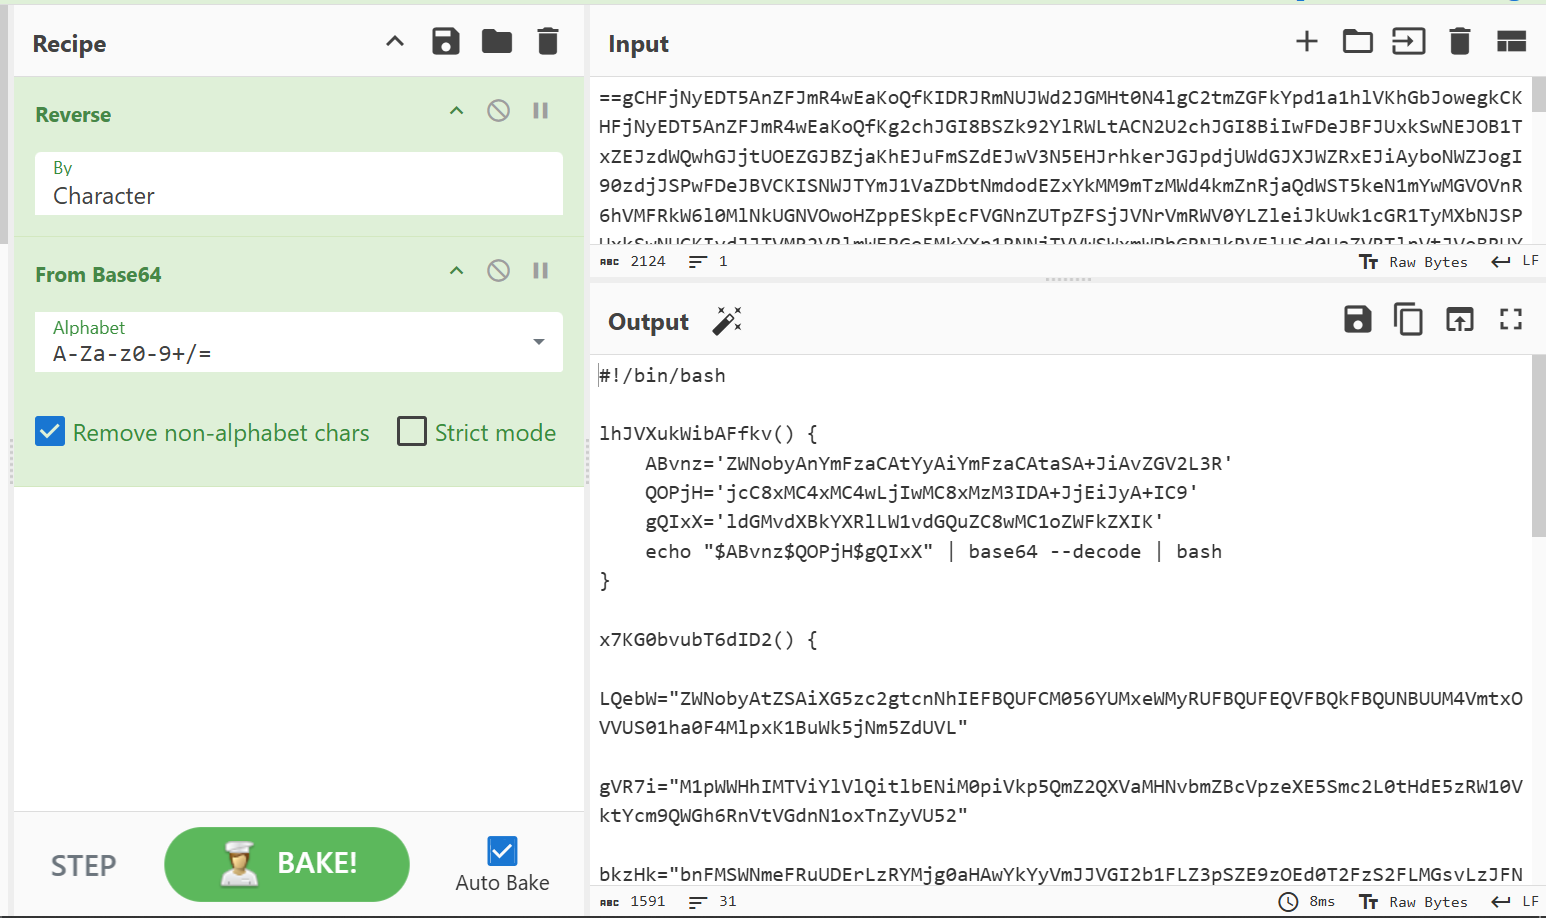
Task: Click input length value 2124
Action: tap(648, 261)
